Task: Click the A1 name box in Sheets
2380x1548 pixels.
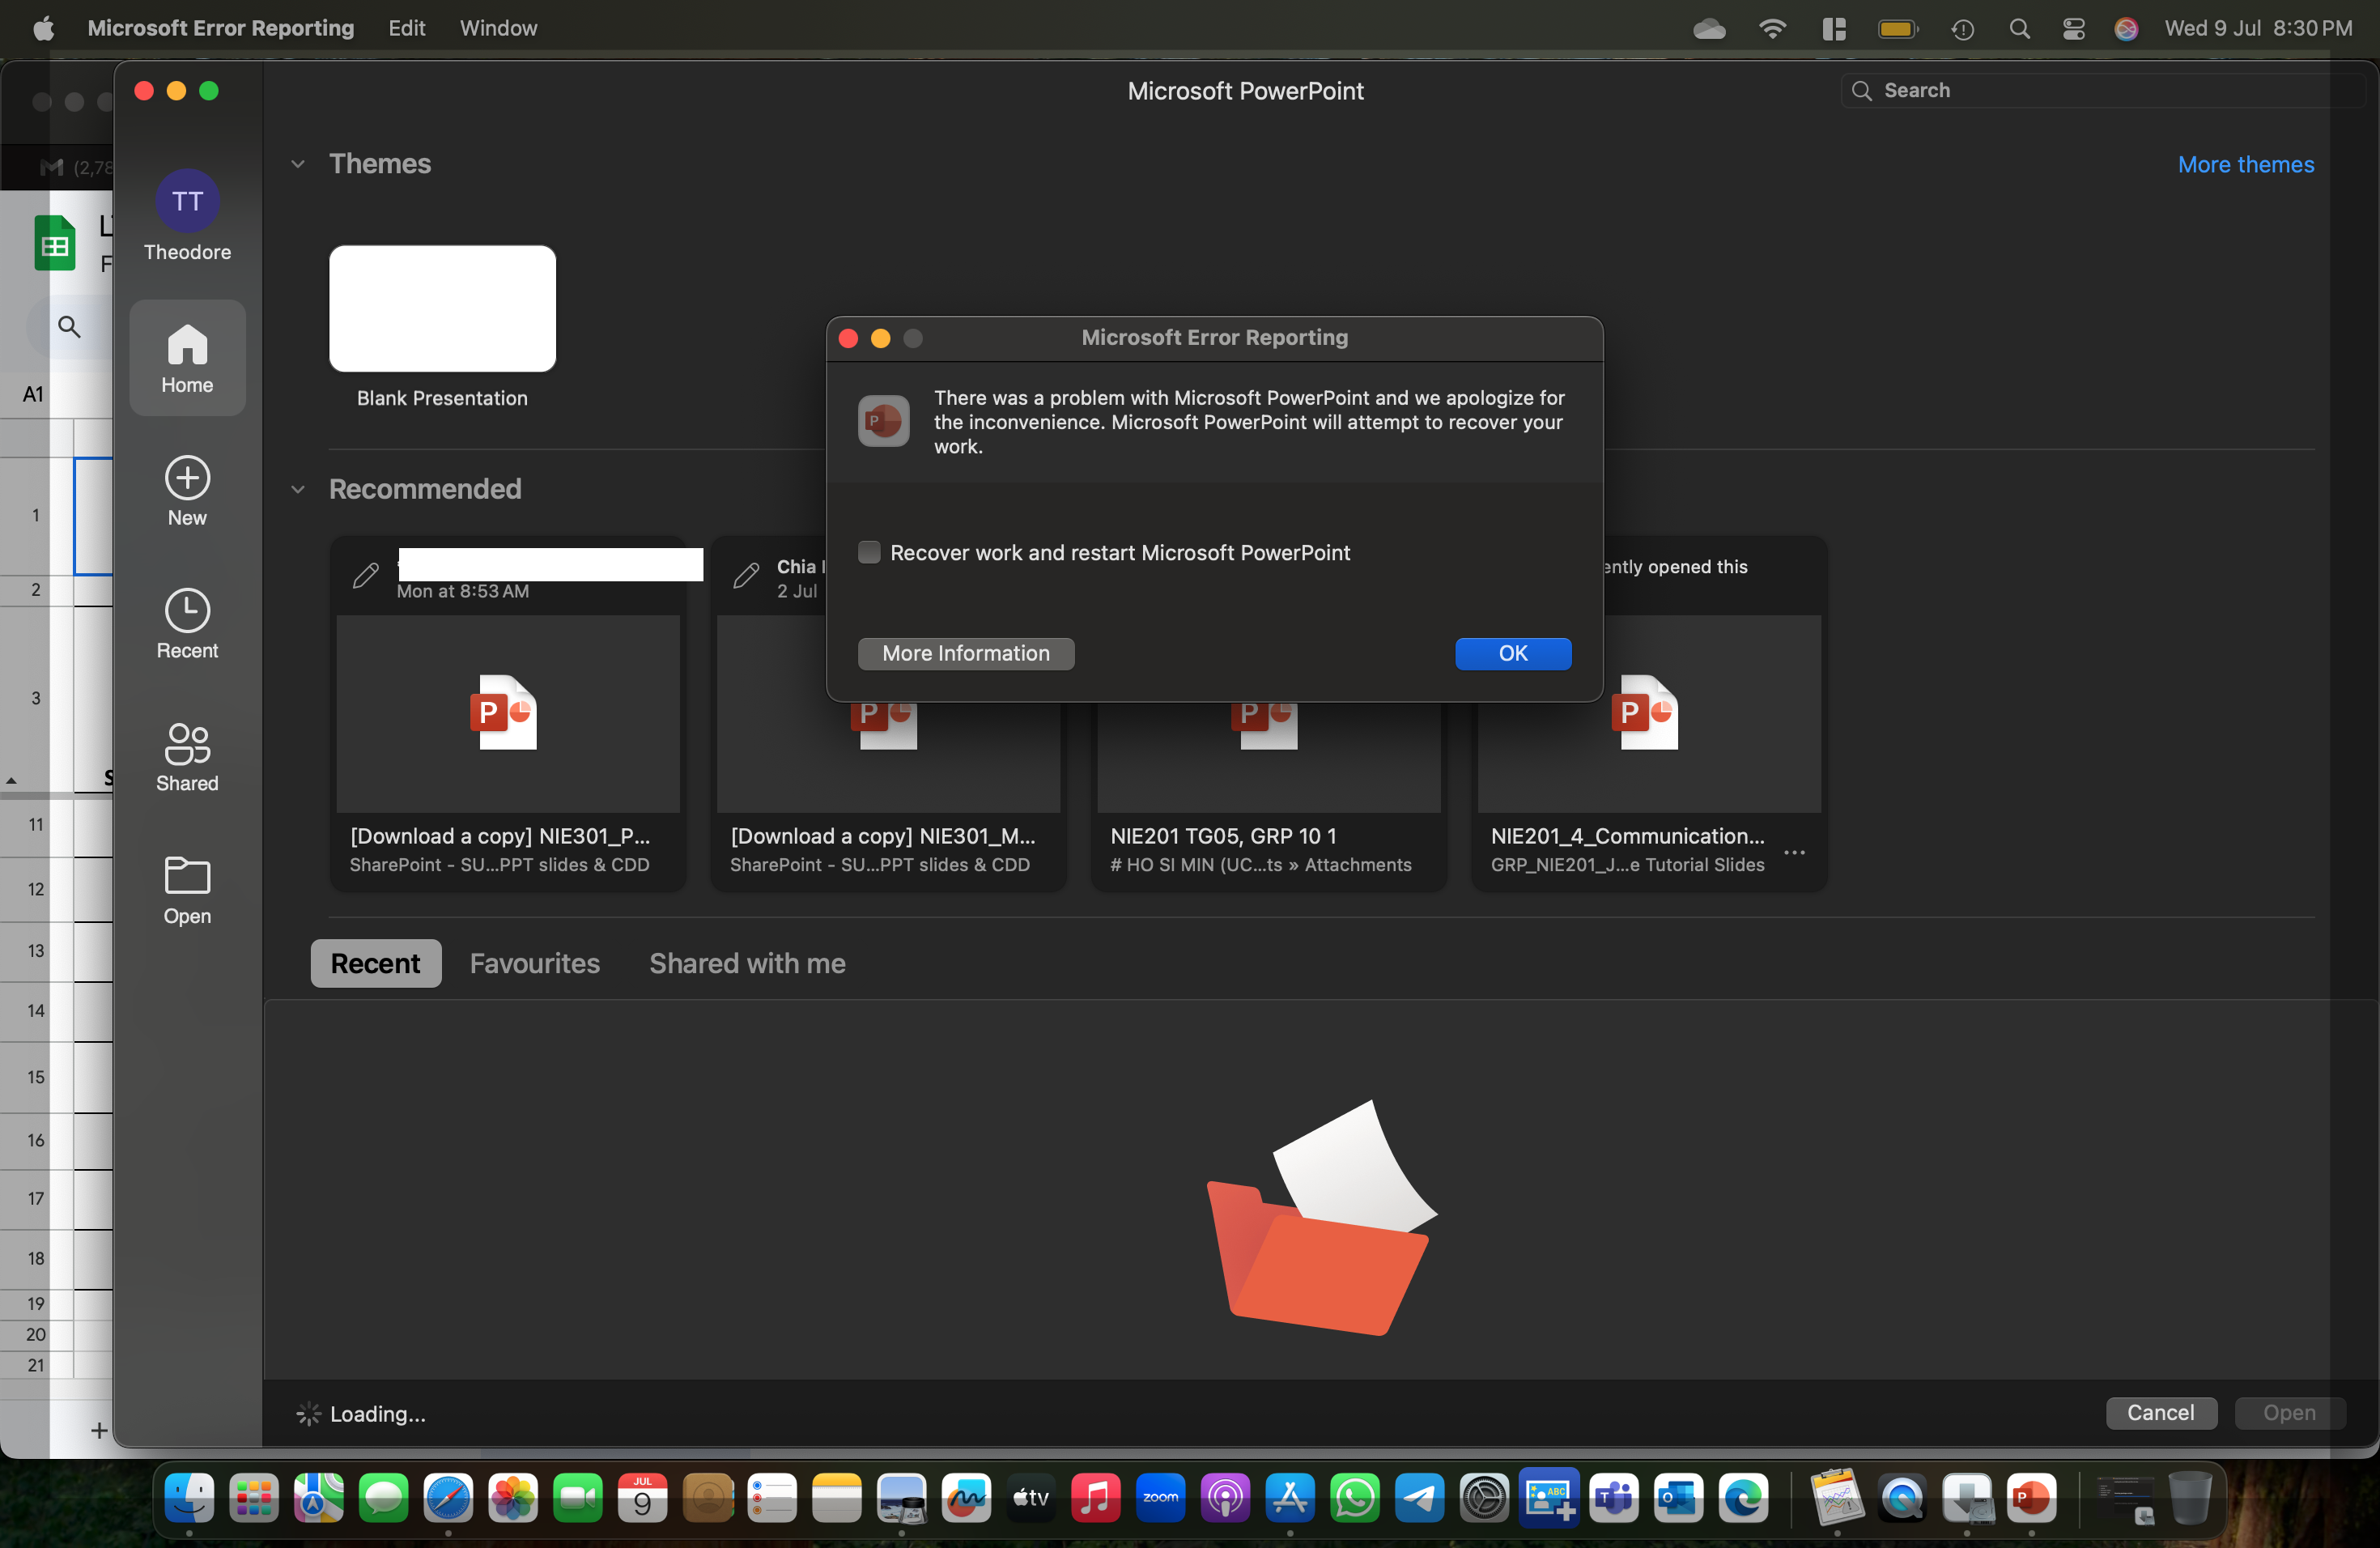Action: tap(33, 394)
